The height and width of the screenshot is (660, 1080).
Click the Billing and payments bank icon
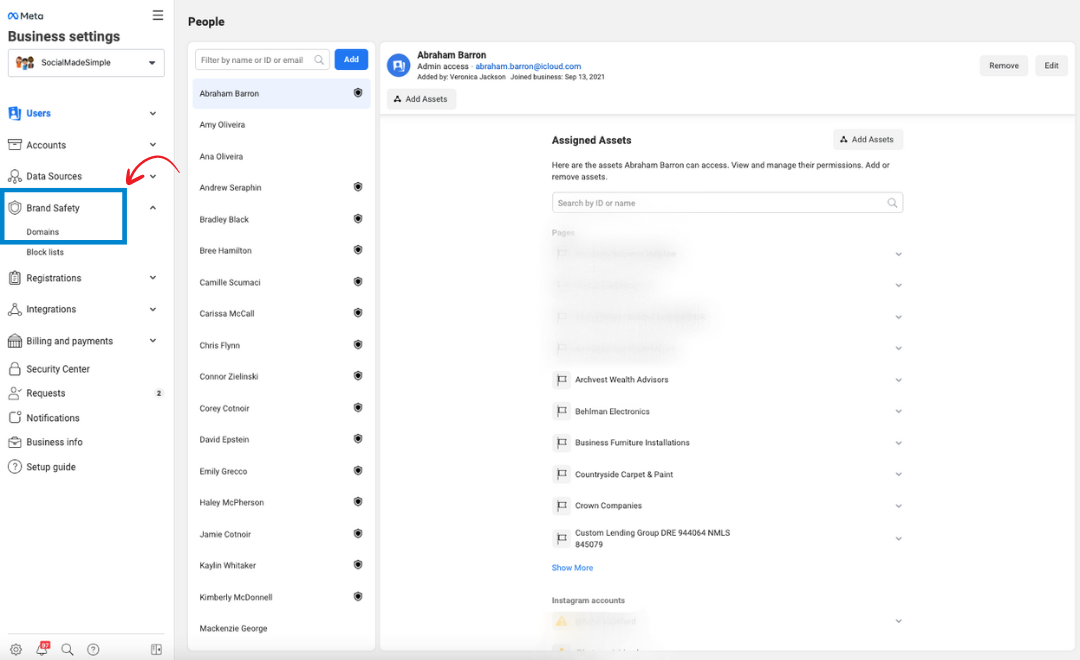(x=14, y=341)
